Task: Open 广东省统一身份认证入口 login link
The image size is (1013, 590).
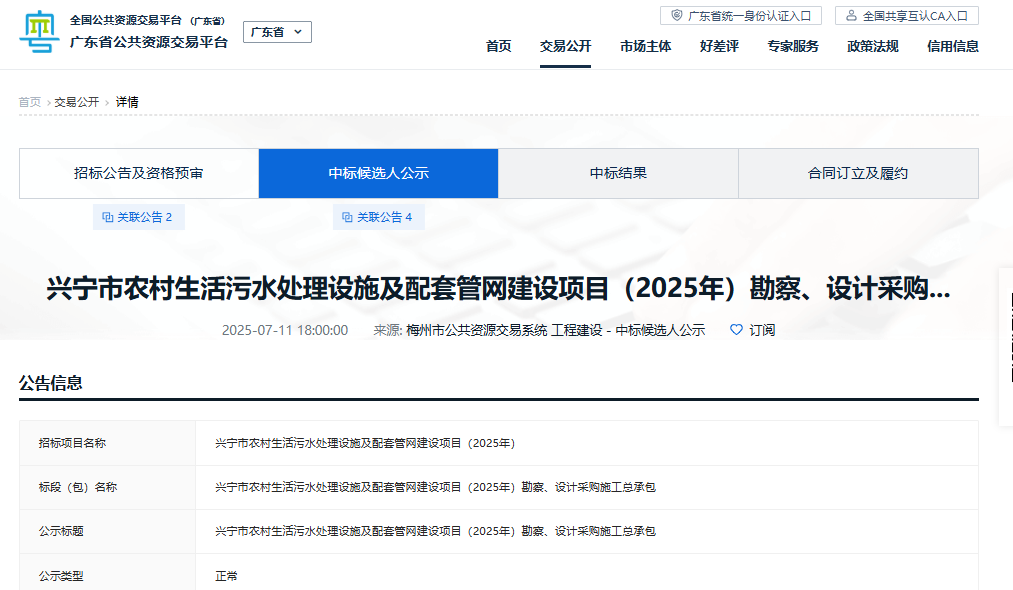Action: click(x=740, y=16)
